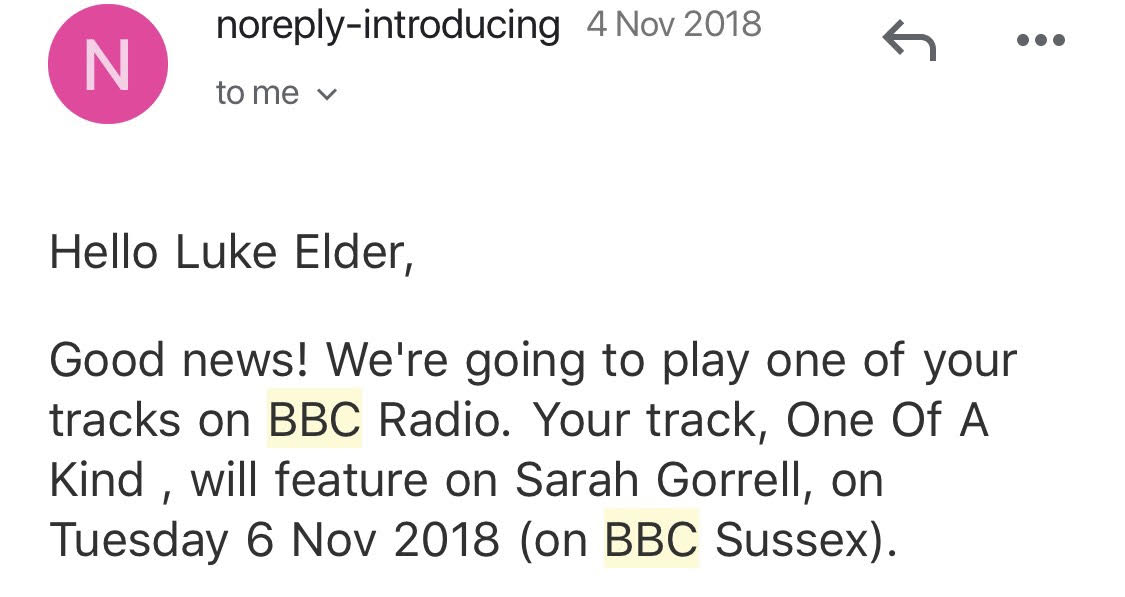1125x597 pixels.
Task: Tap the reply arrow icon
Action: coord(908,43)
